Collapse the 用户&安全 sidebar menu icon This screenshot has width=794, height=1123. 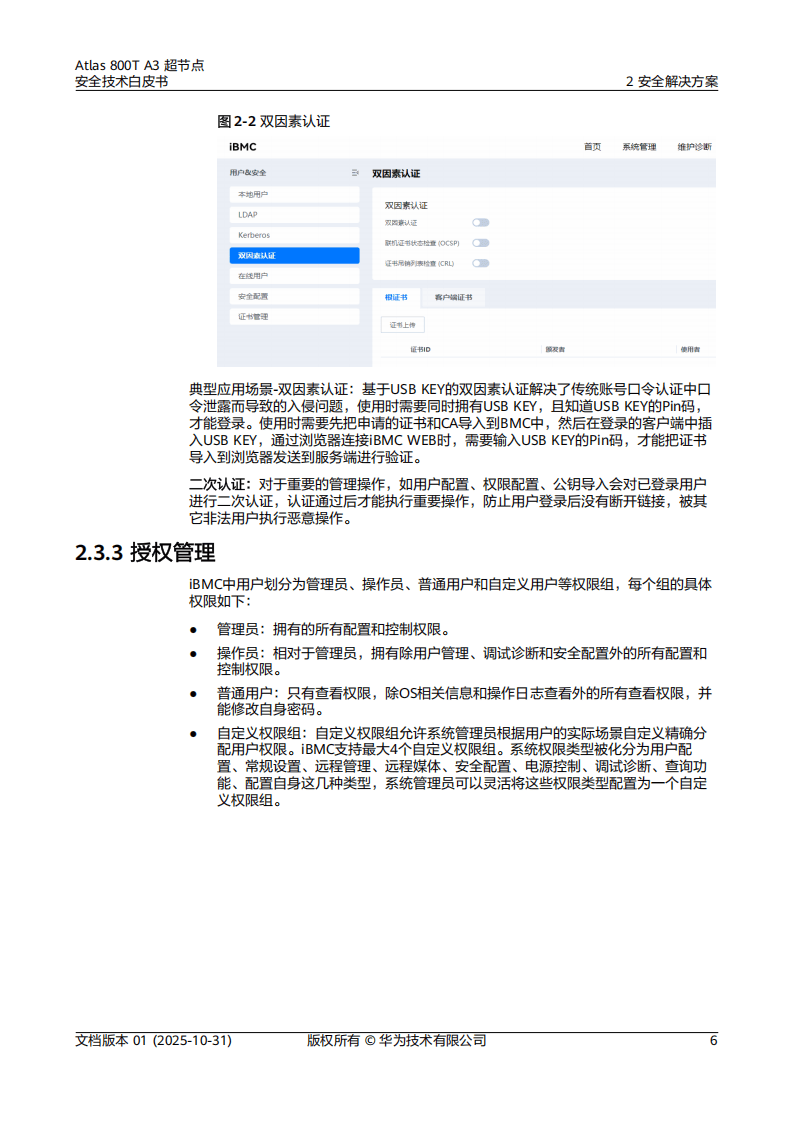[355, 173]
